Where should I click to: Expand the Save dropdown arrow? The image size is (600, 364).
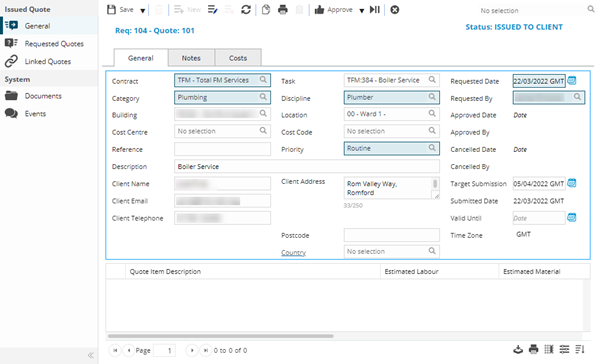click(x=142, y=10)
